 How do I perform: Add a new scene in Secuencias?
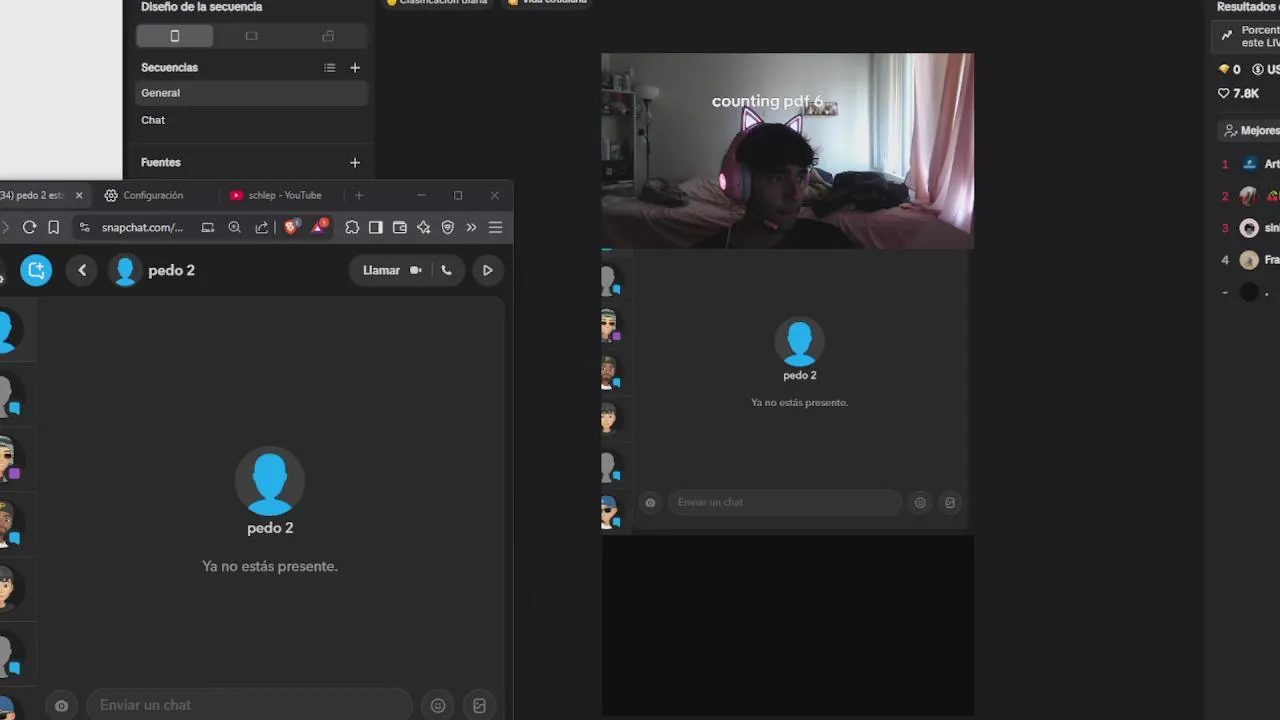click(355, 68)
